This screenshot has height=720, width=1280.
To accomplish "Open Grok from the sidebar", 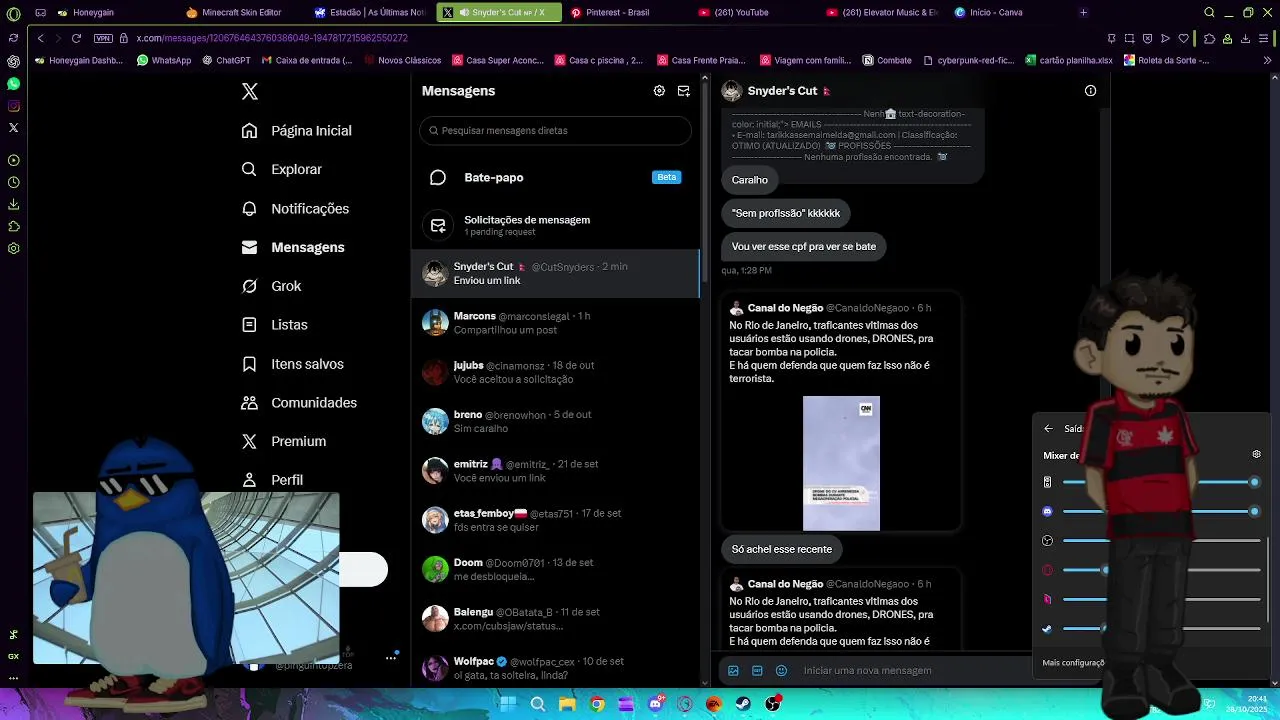I will 271,286.
